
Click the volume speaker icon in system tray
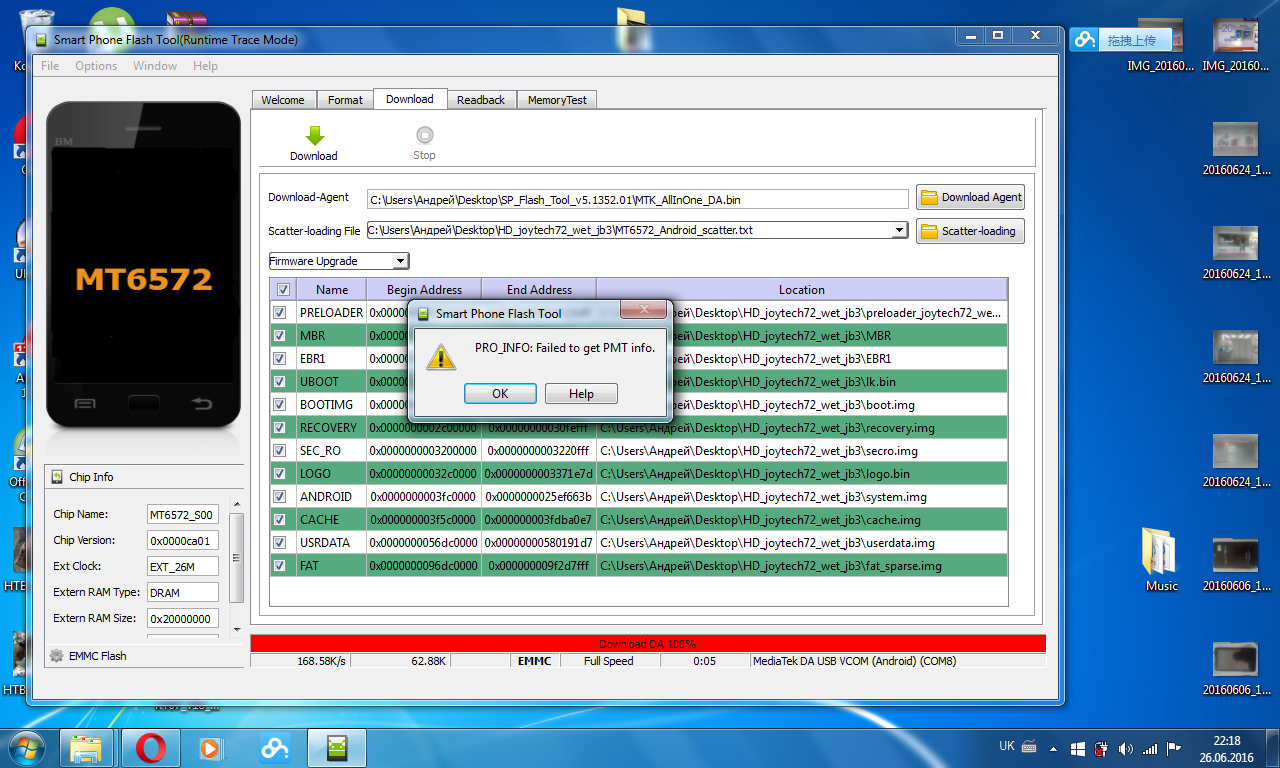[x=1126, y=748]
